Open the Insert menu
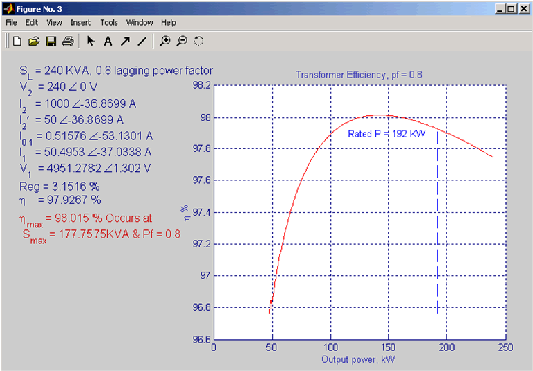Screen dimensions: 533x371 81,22
